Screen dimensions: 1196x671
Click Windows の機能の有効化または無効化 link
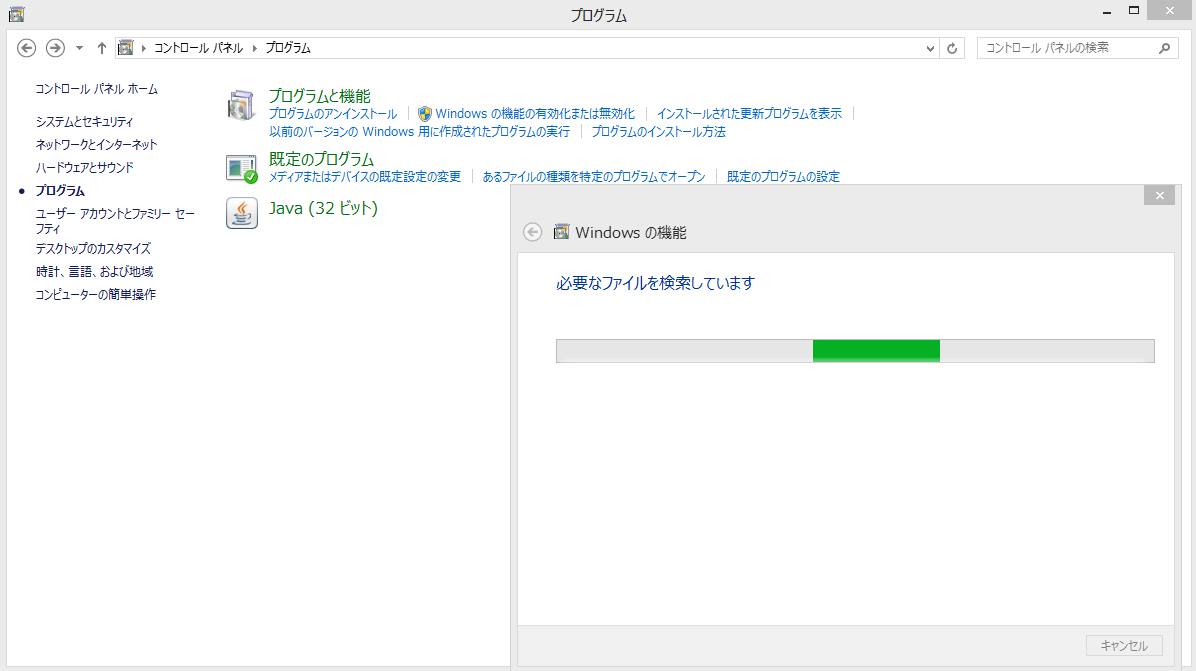(535, 114)
